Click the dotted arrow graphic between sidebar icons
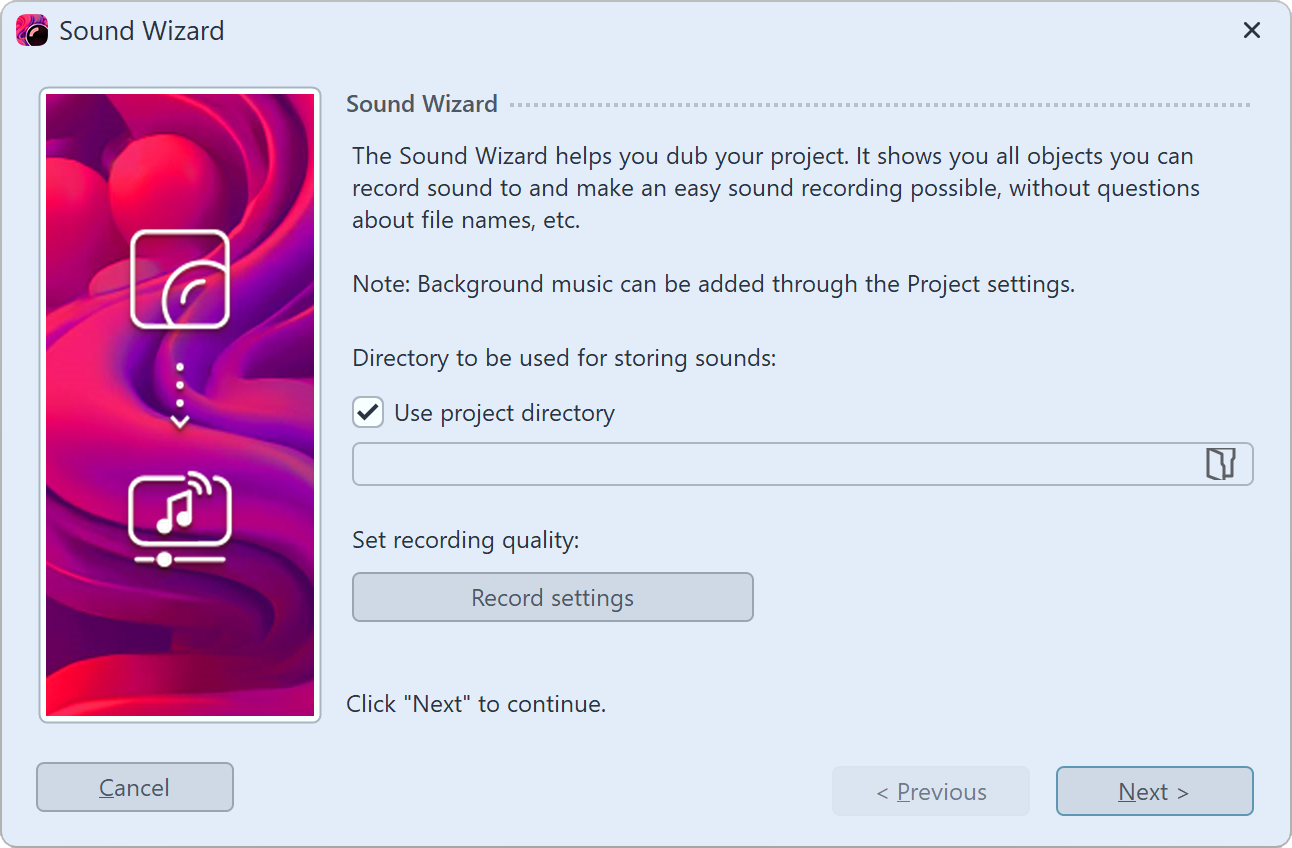The width and height of the screenshot is (1292, 848). coord(179,393)
